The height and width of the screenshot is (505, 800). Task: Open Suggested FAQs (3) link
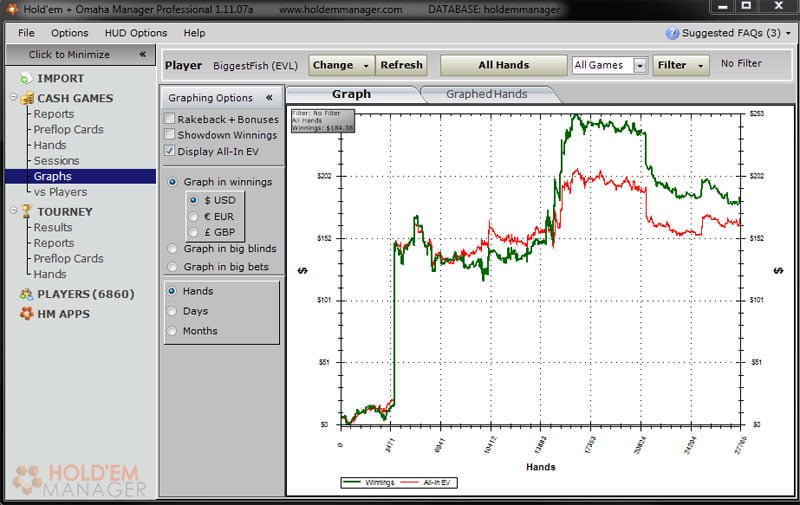(731, 33)
